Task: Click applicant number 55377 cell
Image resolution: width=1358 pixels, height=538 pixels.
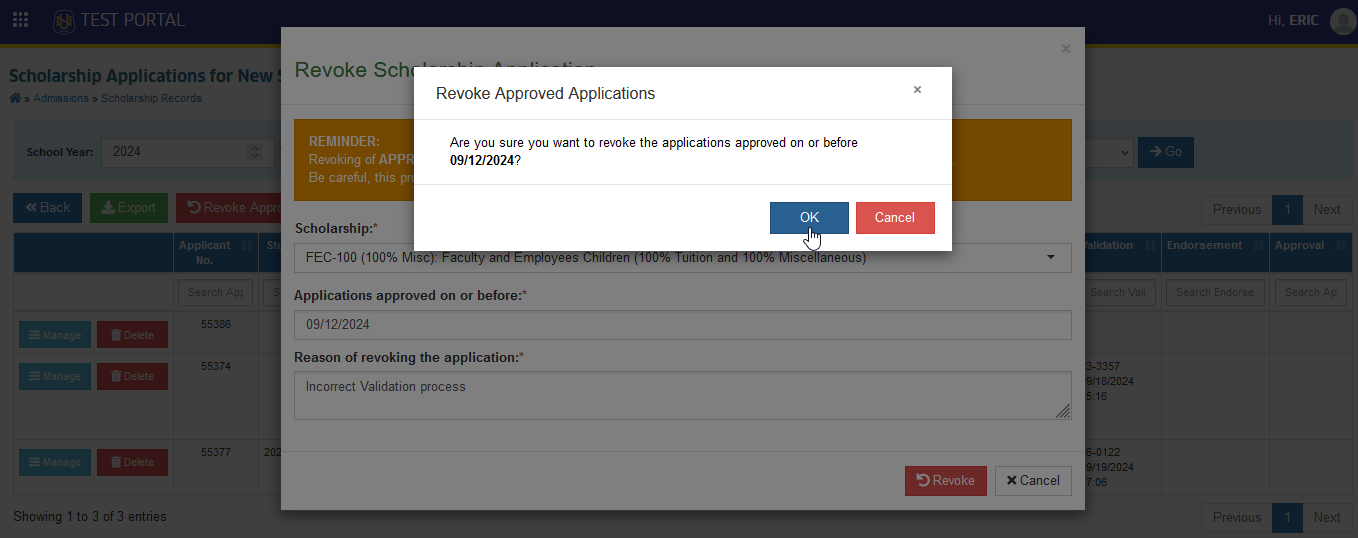Action: pyautogui.click(x=216, y=453)
